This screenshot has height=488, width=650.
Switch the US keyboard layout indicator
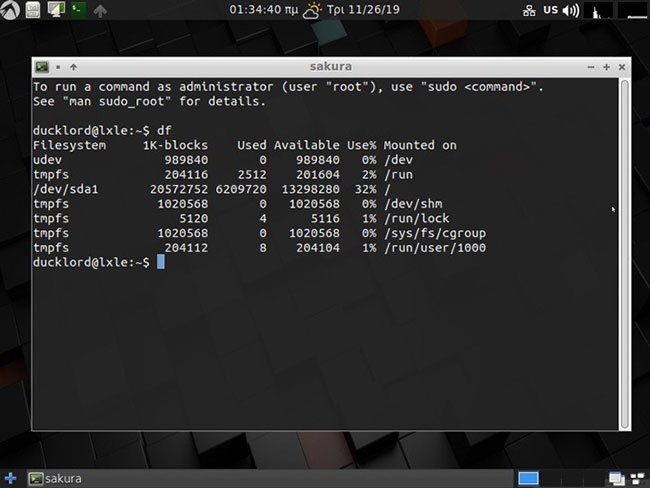tap(551, 10)
